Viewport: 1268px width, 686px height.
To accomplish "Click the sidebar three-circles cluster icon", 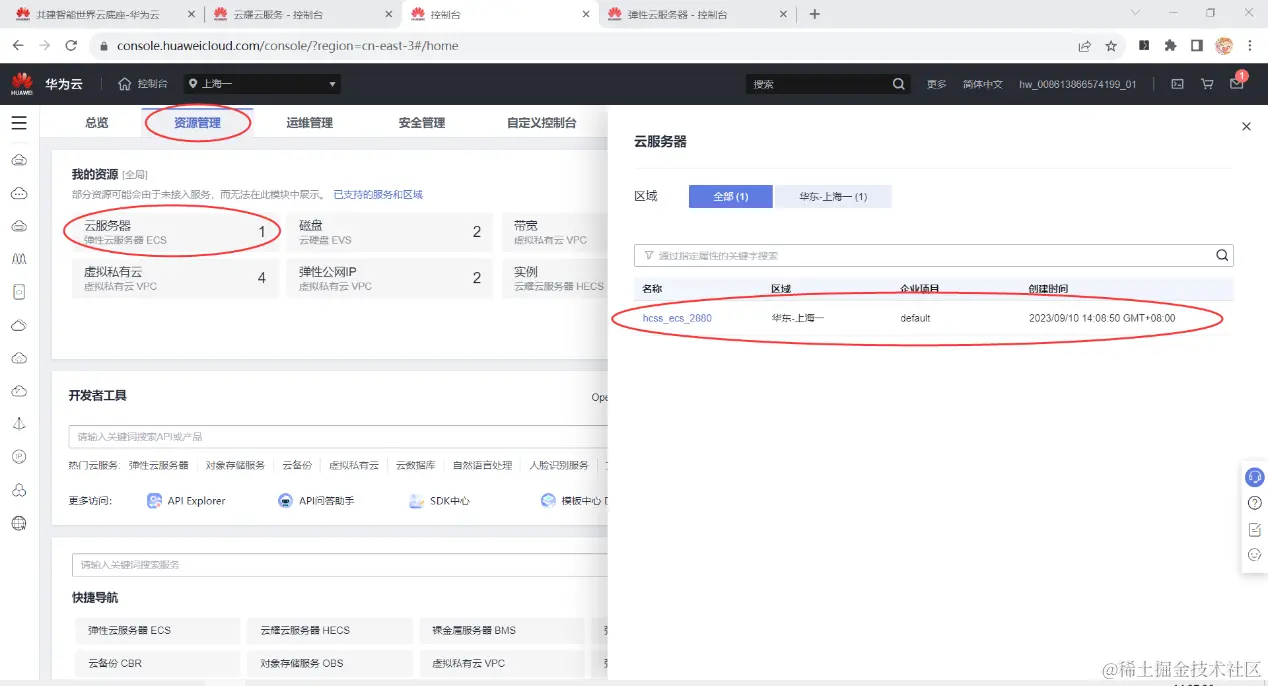I will pyautogui.click(x=18, y=489).
